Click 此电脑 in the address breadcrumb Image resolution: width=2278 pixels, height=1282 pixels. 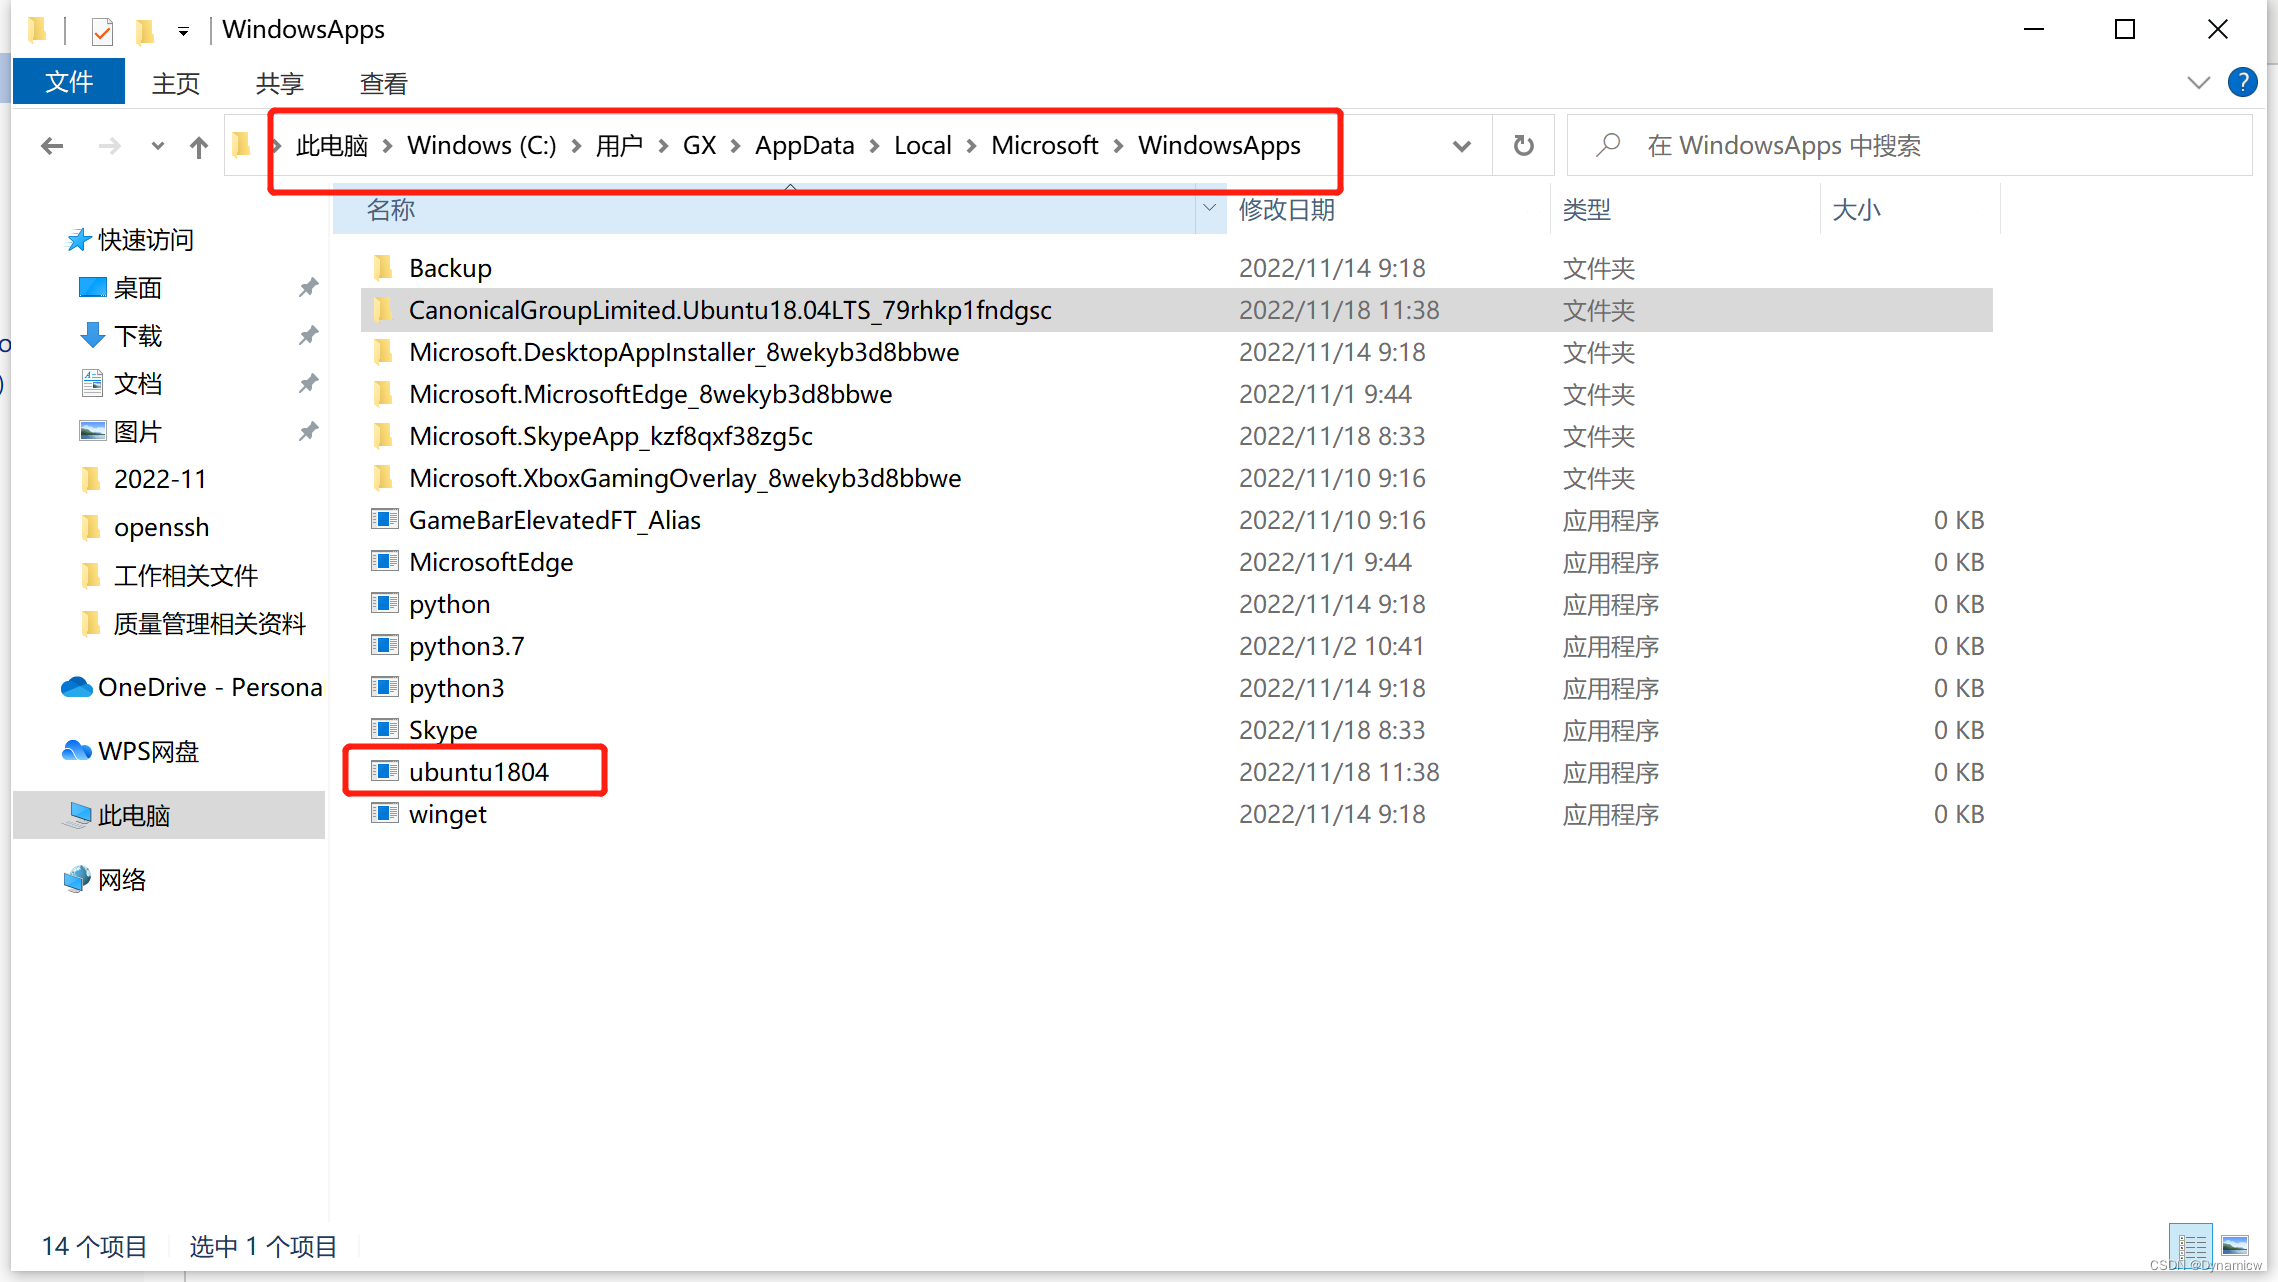click(332, 146)
